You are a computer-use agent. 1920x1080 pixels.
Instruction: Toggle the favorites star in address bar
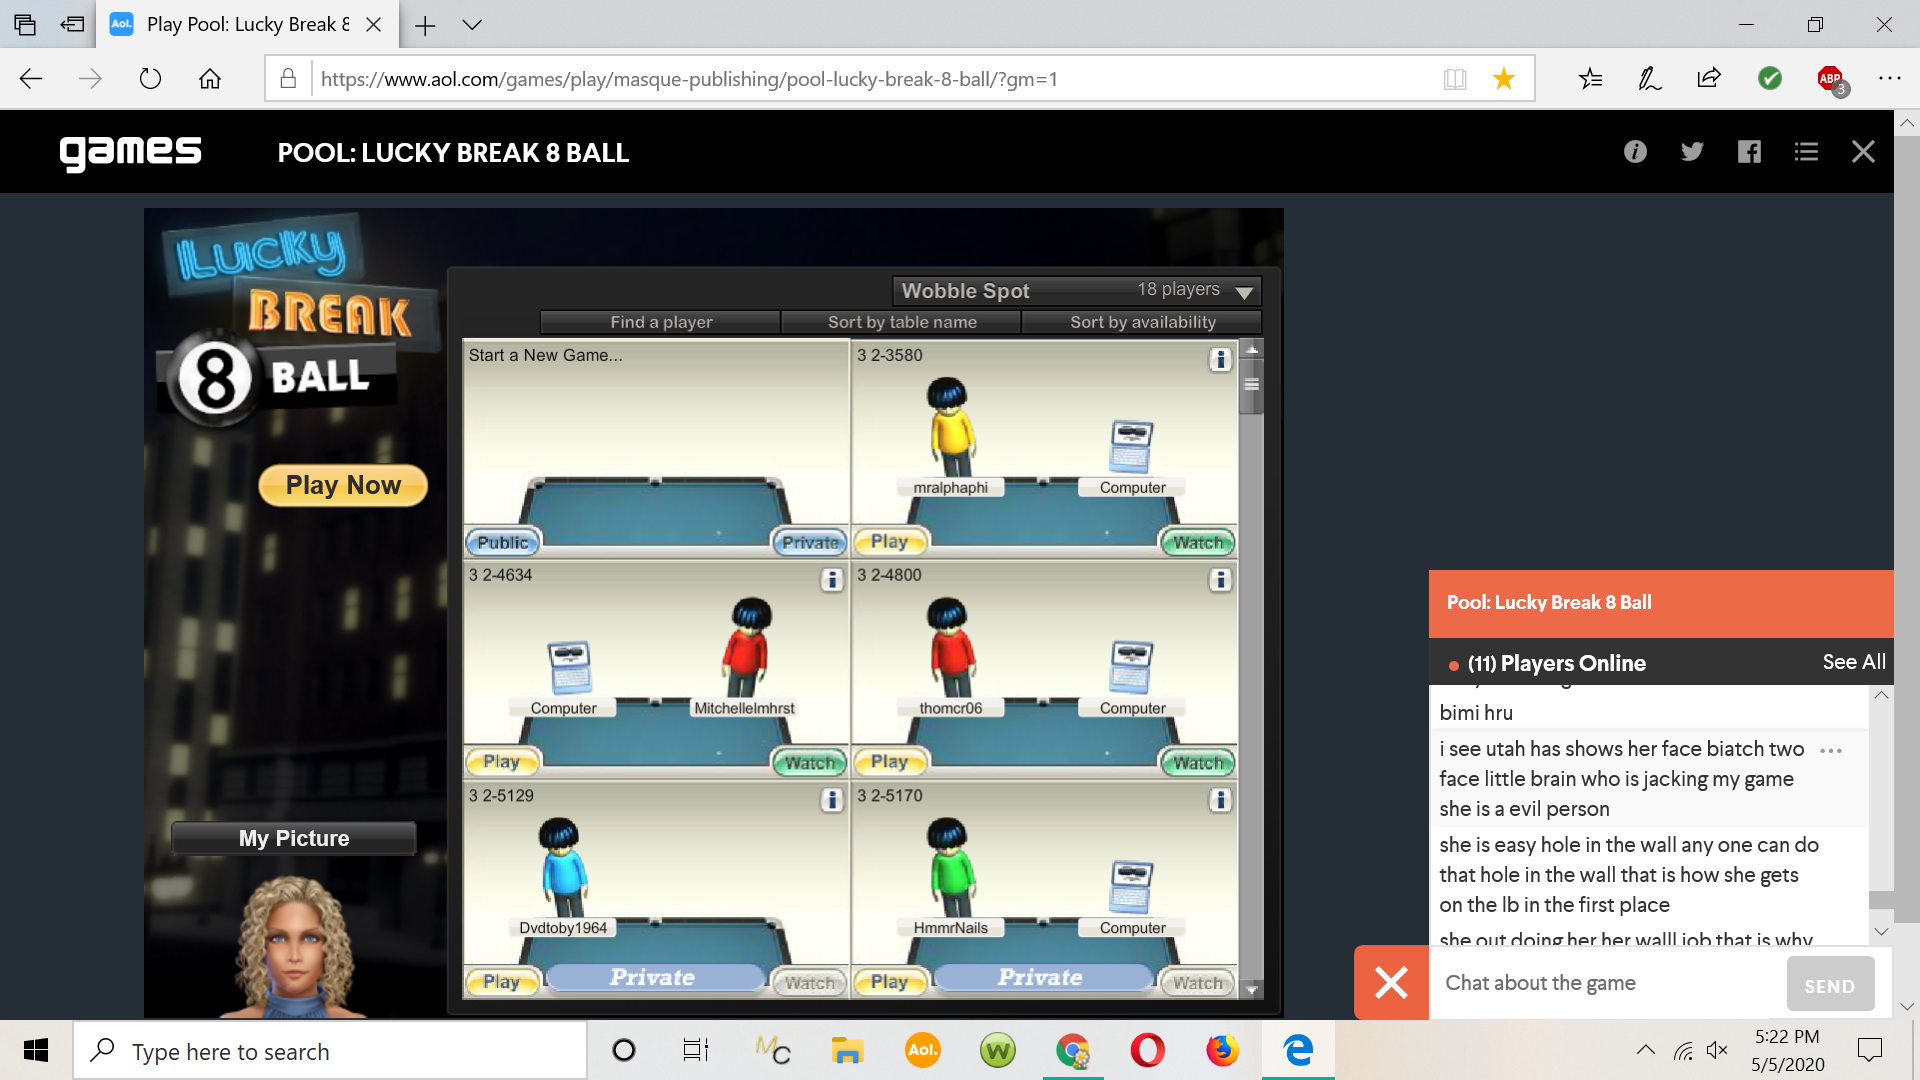(1503, 79)
